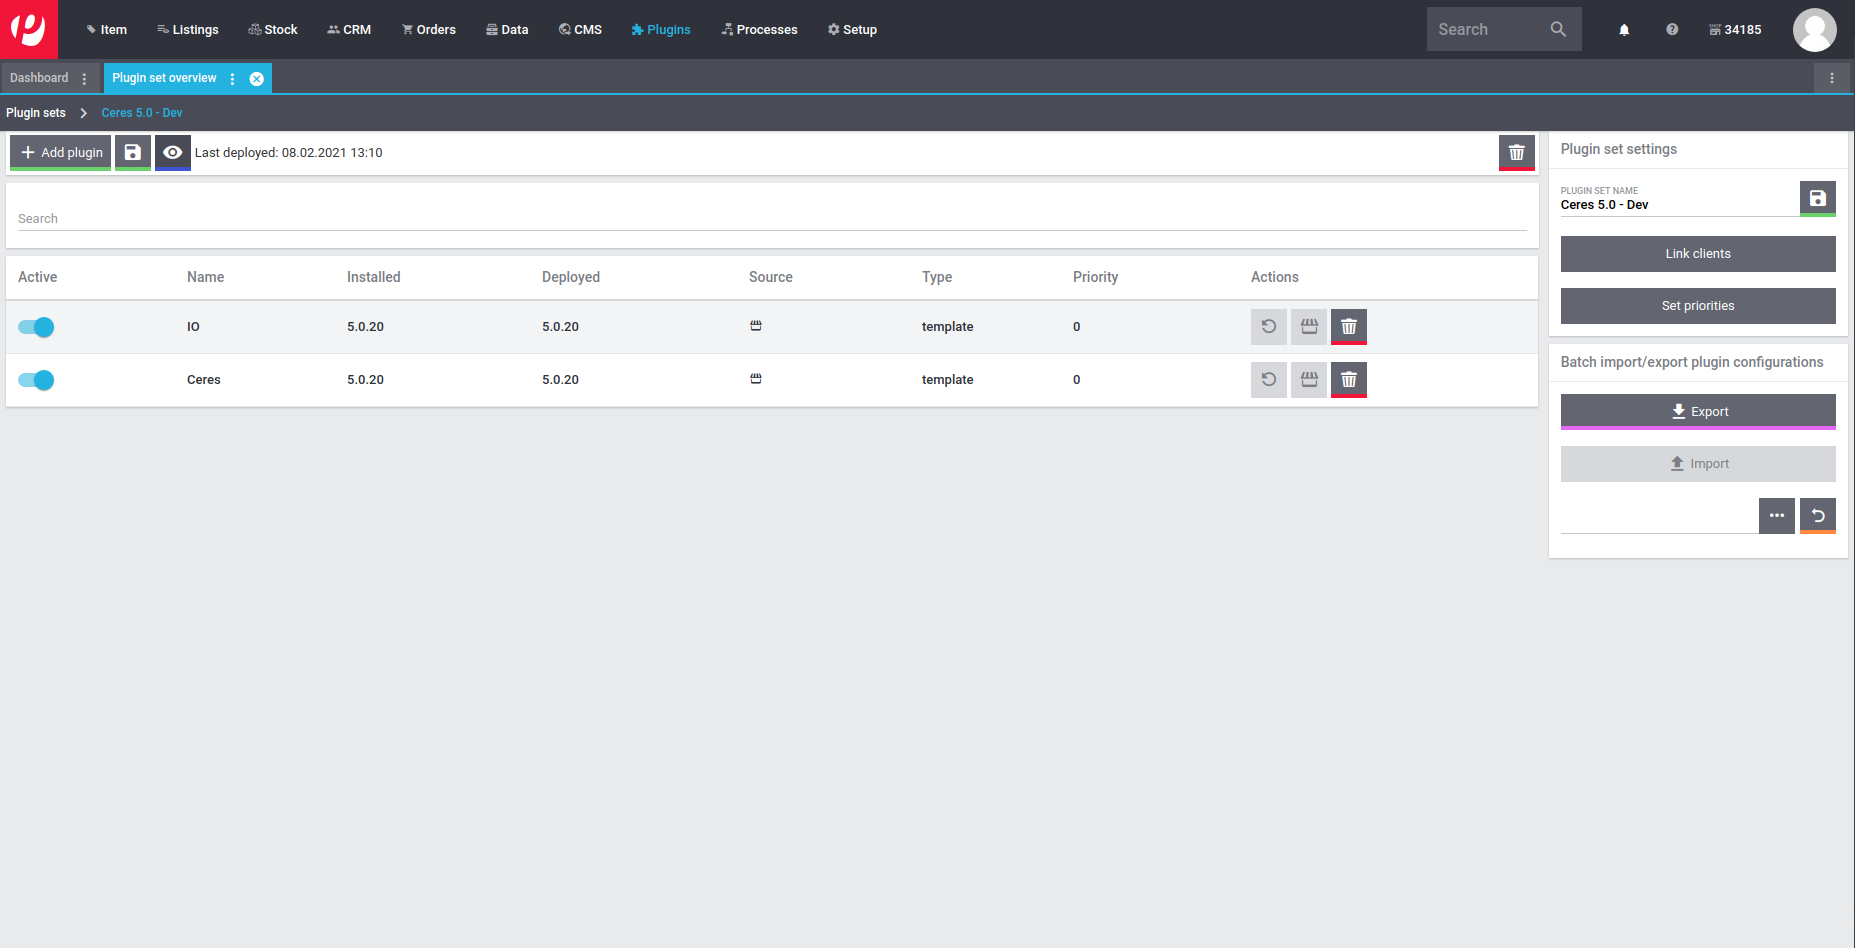Image resolution: width=1855 pixels, height=948 pixels.
Task: Click the Add plugin button
Action: [x=61, y=153]
